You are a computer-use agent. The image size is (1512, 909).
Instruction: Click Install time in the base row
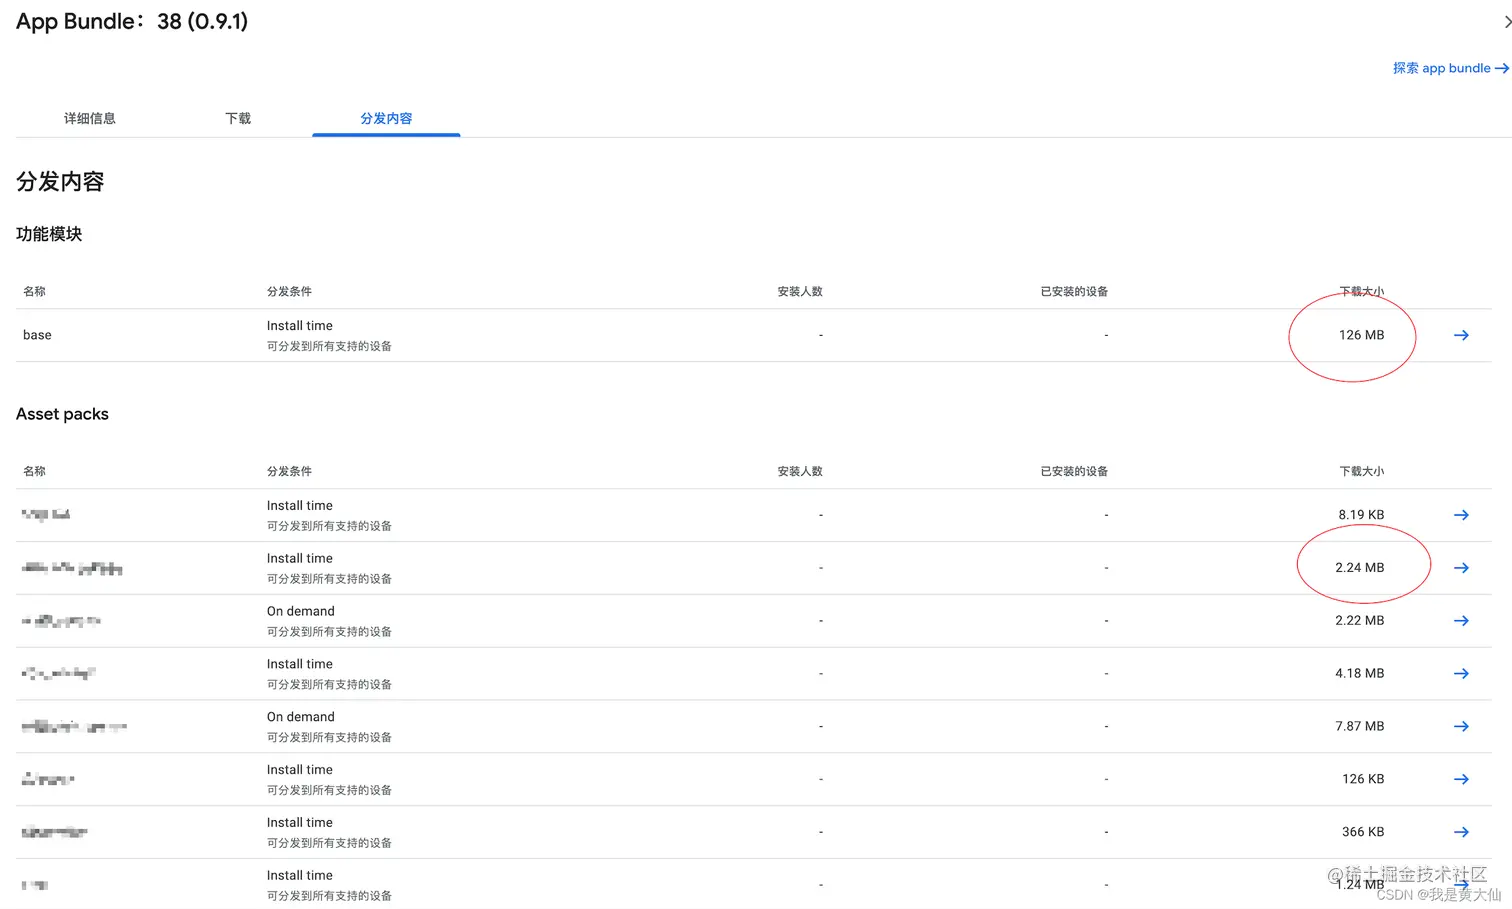pyautogui.click(x=300, y=326)
